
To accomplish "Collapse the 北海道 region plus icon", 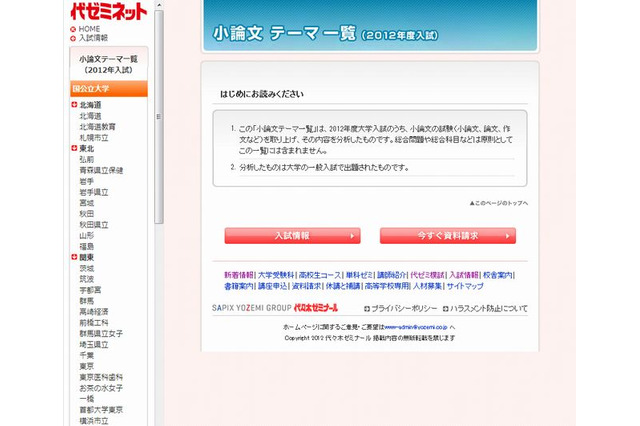I will [74, 105].
